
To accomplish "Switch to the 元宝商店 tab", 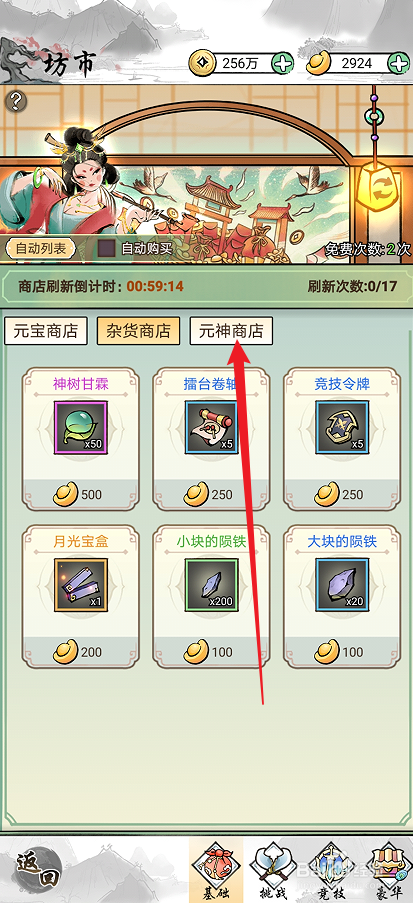I will [x=46, y=331].
